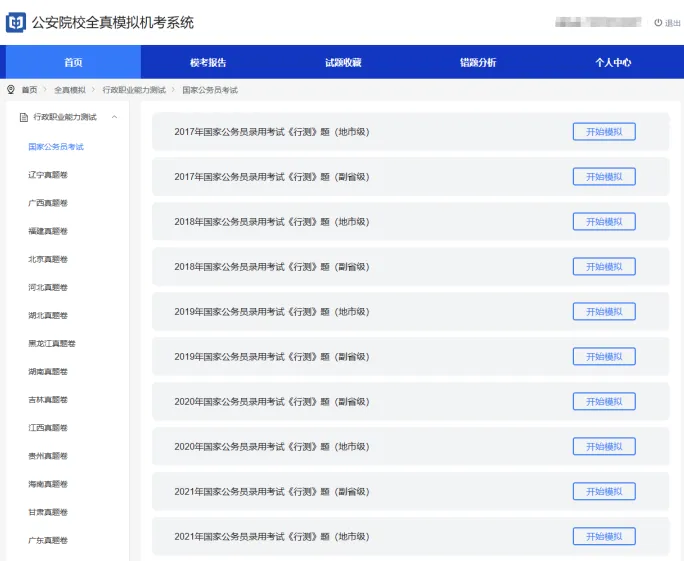This screenshot has width=684, height=561.
Task: Click the 2017年国家公务员录用考试《行测》题（地市级）title
Action: click(x=272, y=132)
